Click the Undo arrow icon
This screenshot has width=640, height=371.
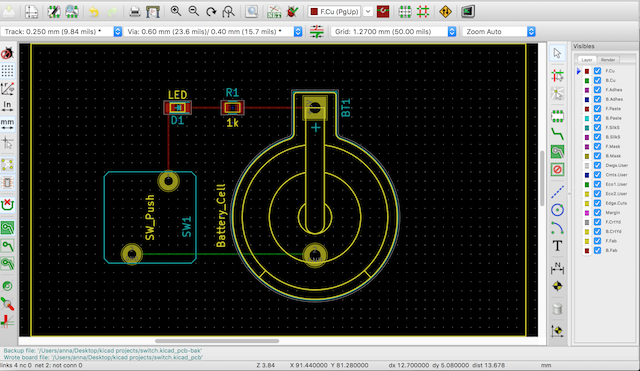[x=94, y=12]
